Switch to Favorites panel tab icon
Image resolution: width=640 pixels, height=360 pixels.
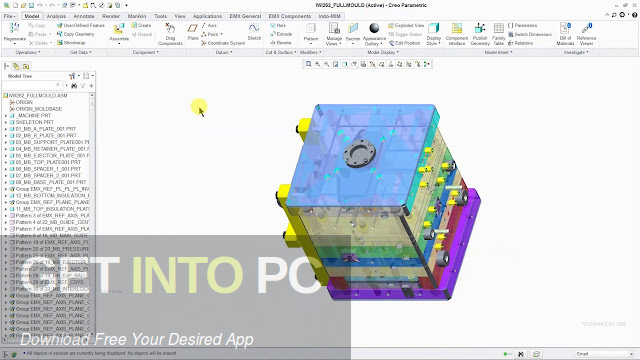pyautogui.click(x=26, y=66)
